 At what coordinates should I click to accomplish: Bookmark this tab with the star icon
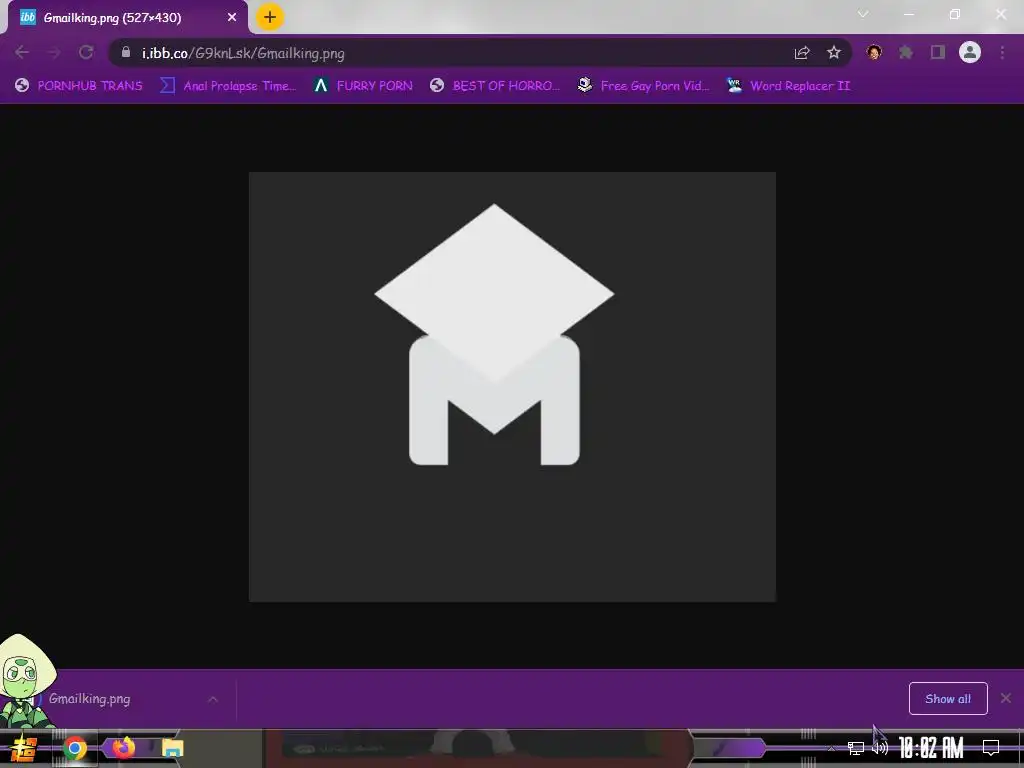point(834,52)
